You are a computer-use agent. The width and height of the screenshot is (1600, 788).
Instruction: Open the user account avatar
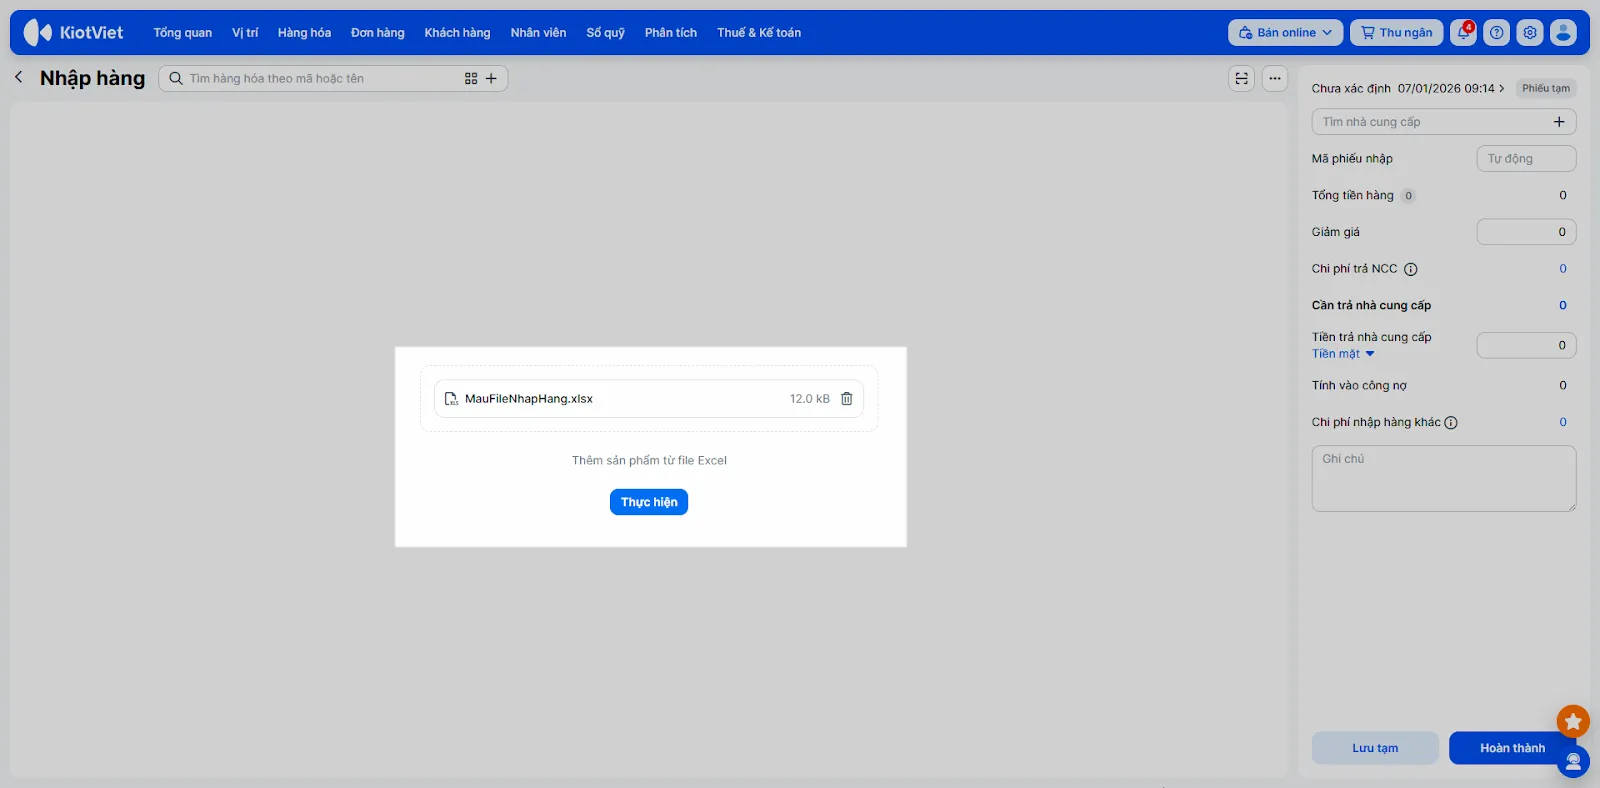click(1562, 33)
